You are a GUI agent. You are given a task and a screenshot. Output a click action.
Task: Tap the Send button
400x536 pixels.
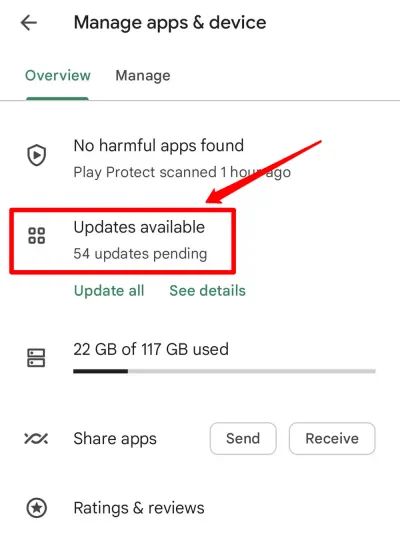click(x=243, y=438)
